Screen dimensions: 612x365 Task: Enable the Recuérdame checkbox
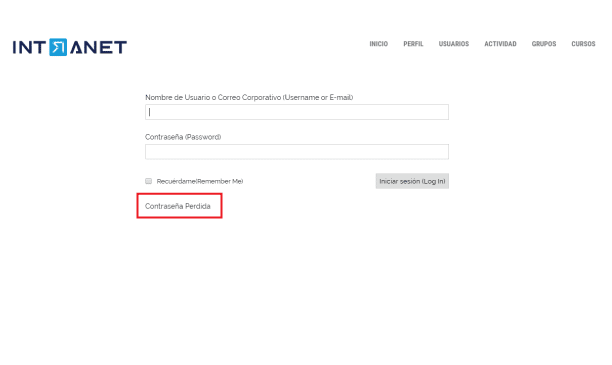148,181
